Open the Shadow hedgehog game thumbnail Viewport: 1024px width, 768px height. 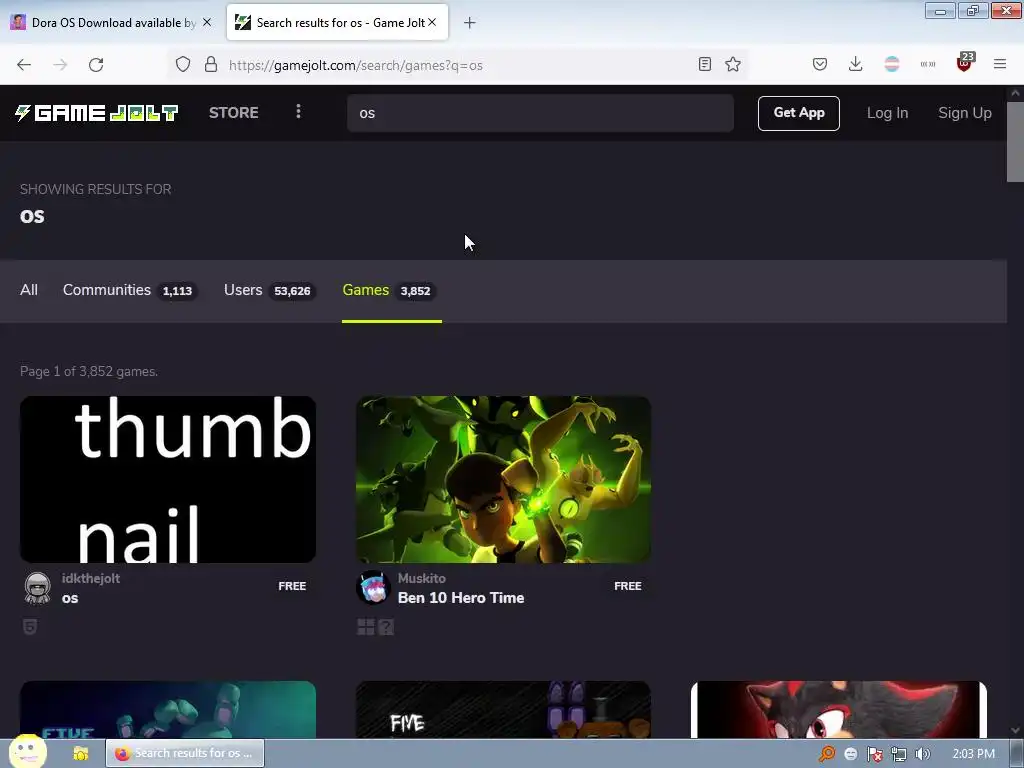pos(839,710)
